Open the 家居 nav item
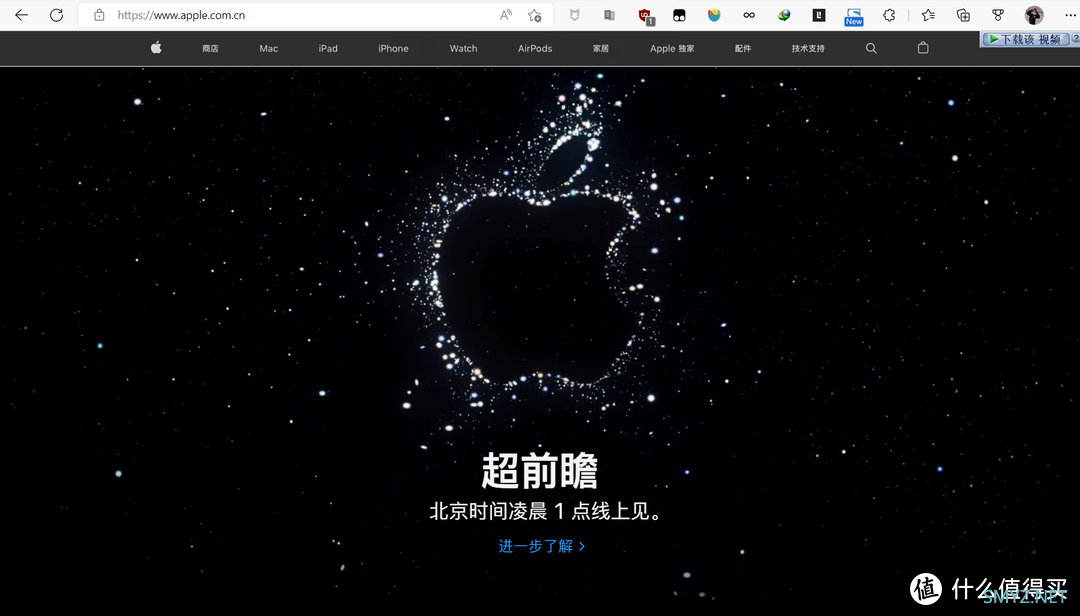 coord(601,48)
